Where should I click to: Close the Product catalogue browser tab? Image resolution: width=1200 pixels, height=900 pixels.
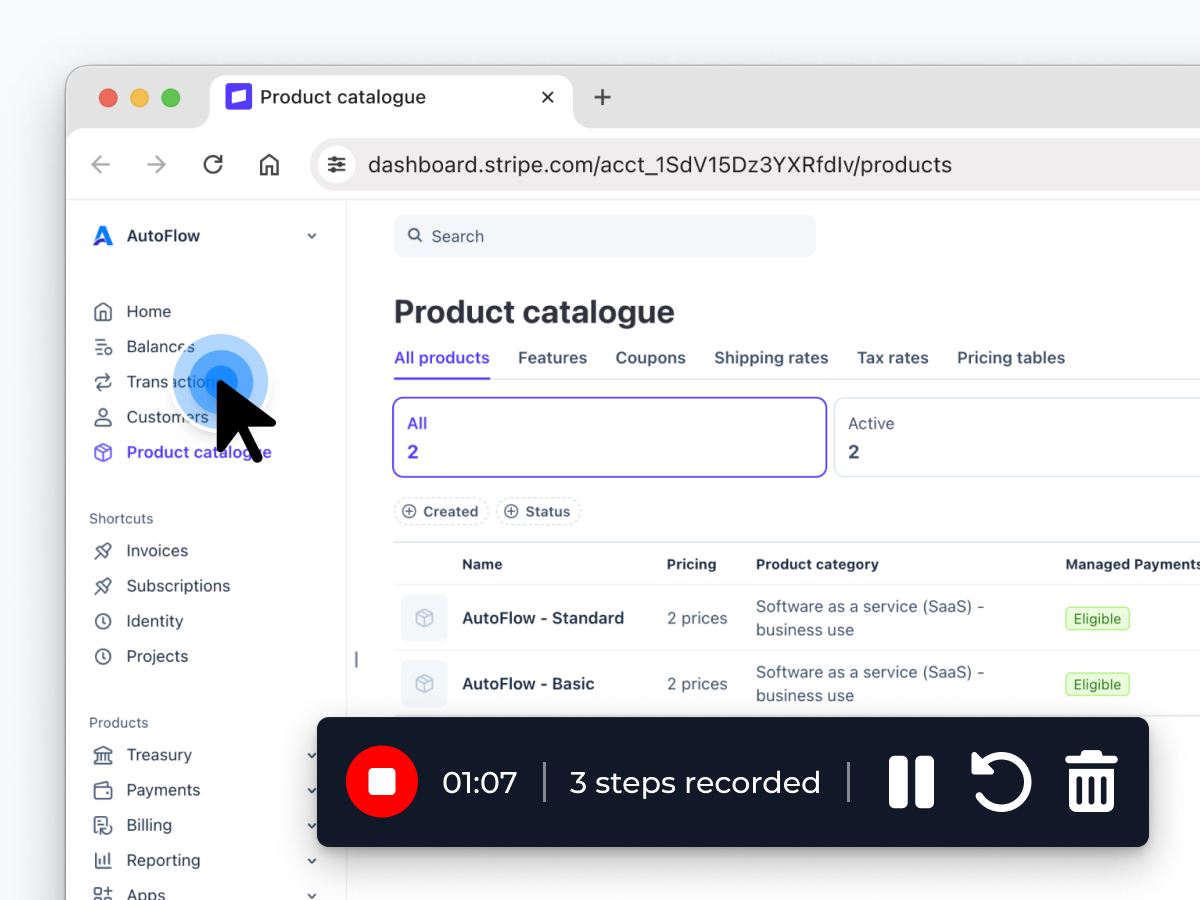547,97
